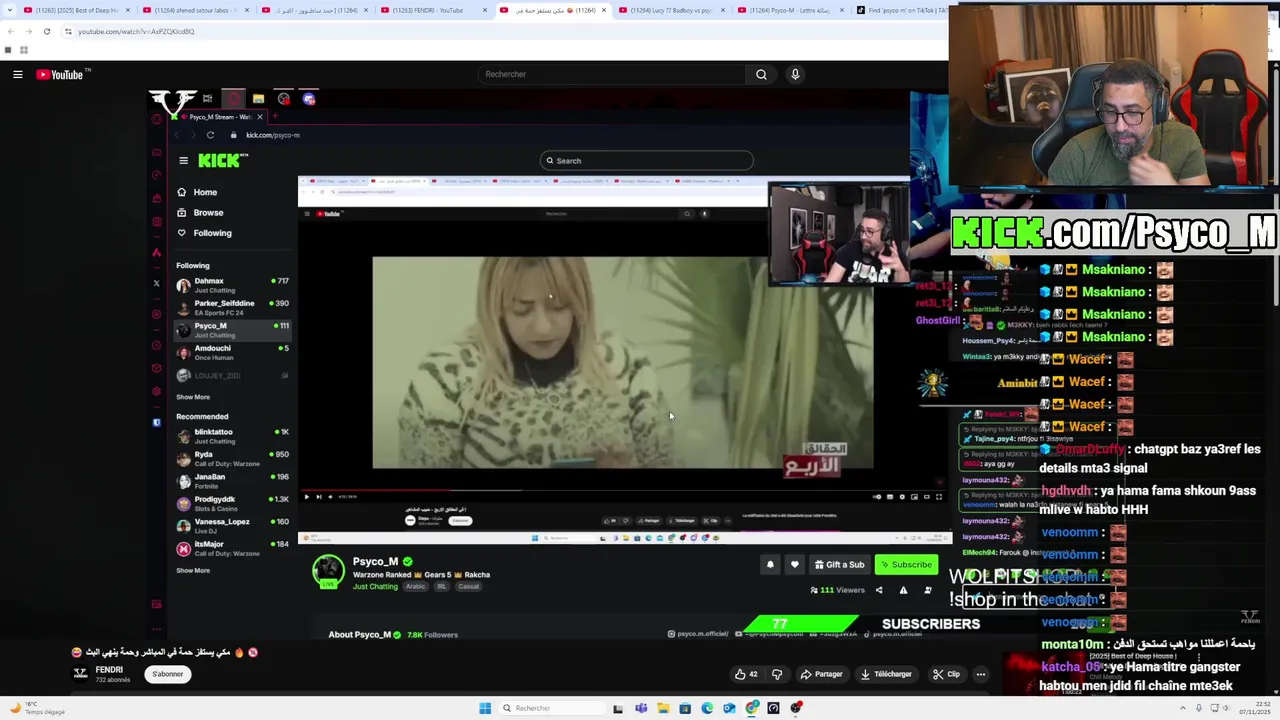This screenshot has width=1280, height=720.
Task: Click the FENDRI channel name
Action: [109, 669]
